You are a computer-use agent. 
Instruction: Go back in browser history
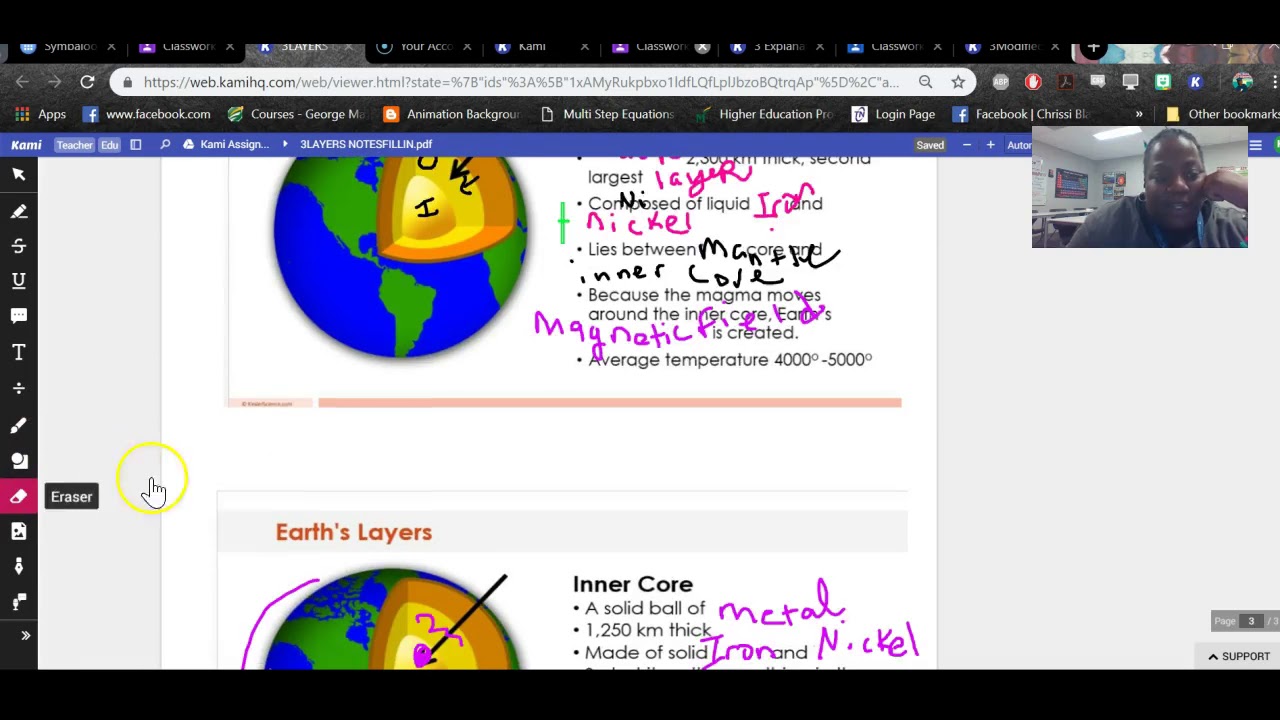coord(22,82)
